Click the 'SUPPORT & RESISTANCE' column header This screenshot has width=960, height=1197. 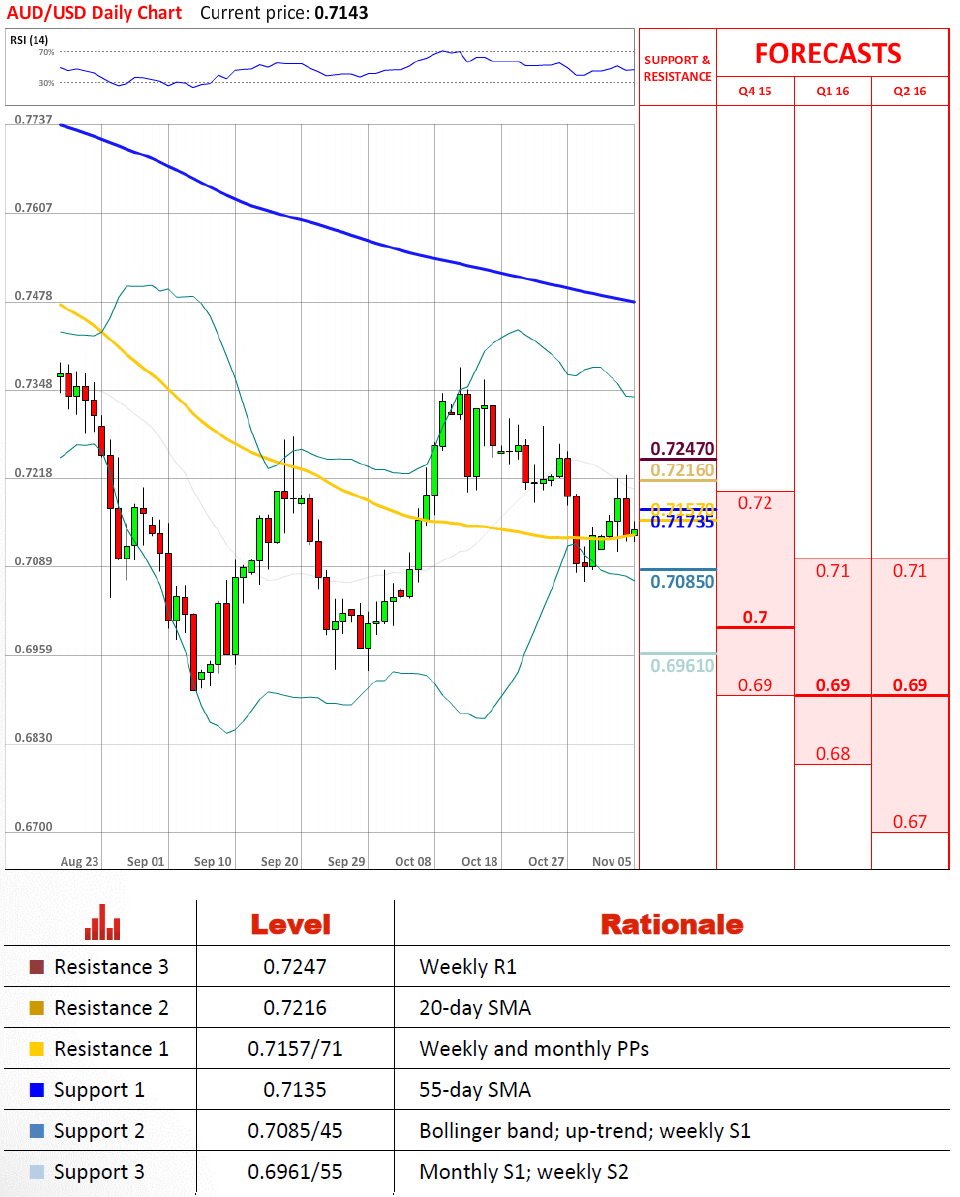(x=677, y=68)
